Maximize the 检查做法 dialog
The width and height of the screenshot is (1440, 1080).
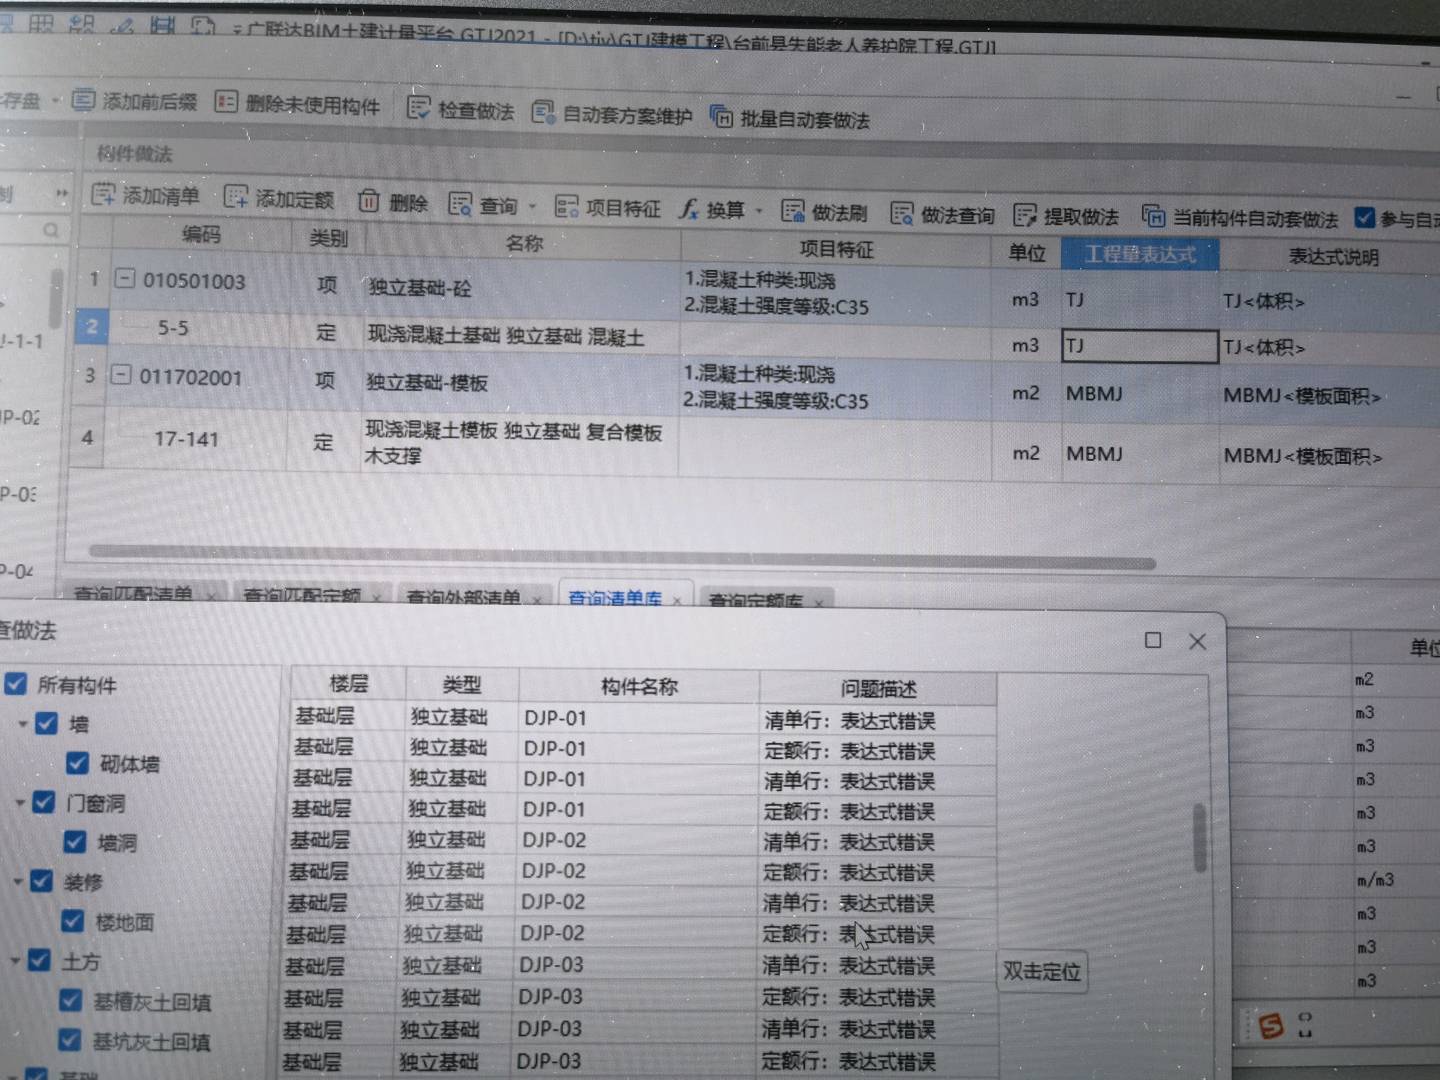point(1153,640)
